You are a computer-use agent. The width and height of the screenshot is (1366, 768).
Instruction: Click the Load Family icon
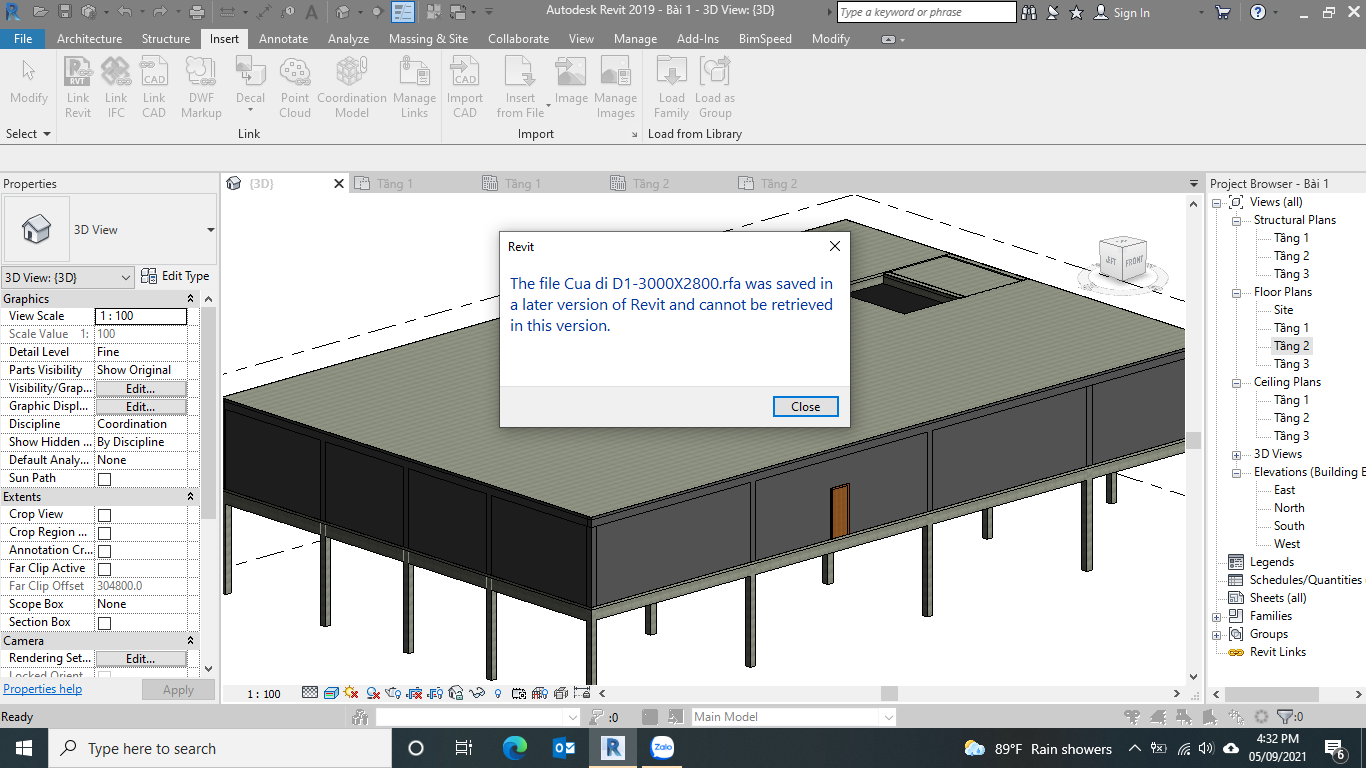coord(671,72)
